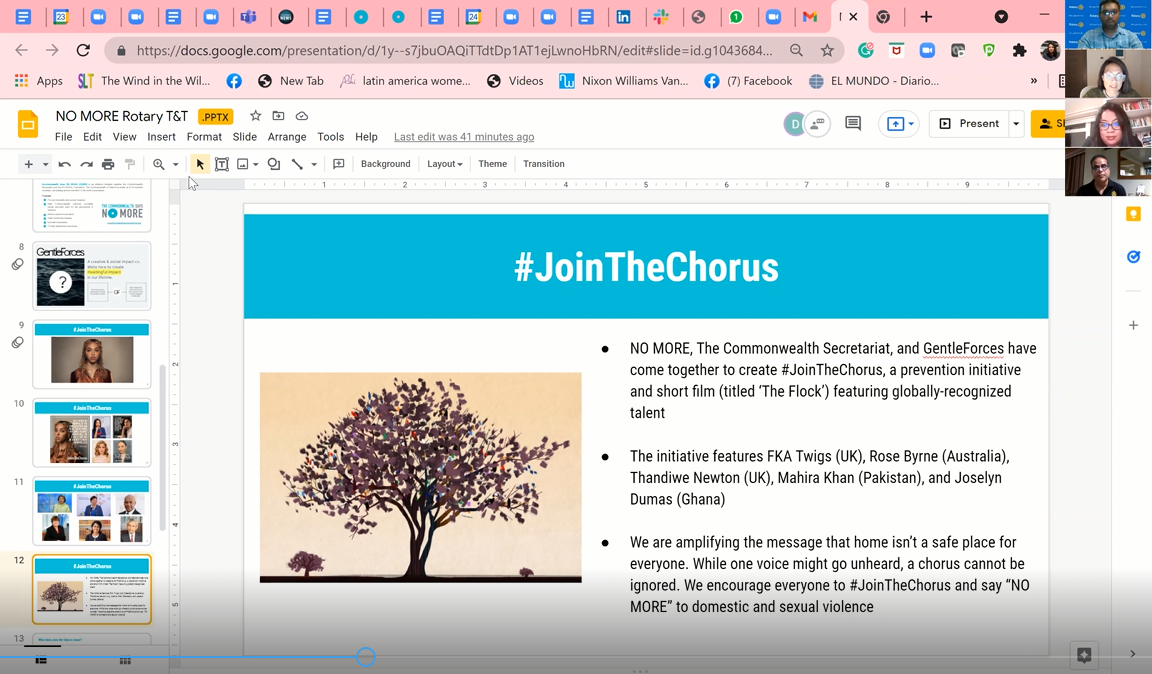The image size is (1152, 674).
Task: Select the Text box tool
Action: 222,164
